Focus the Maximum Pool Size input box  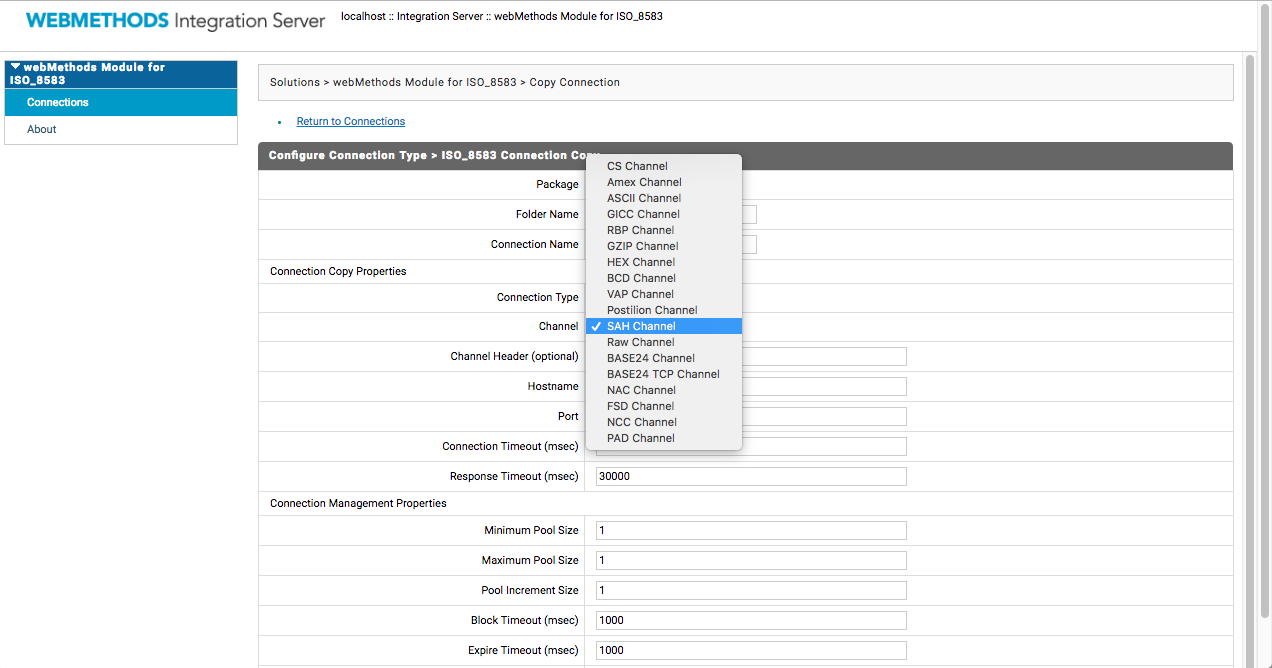click(x=751, y=560)
